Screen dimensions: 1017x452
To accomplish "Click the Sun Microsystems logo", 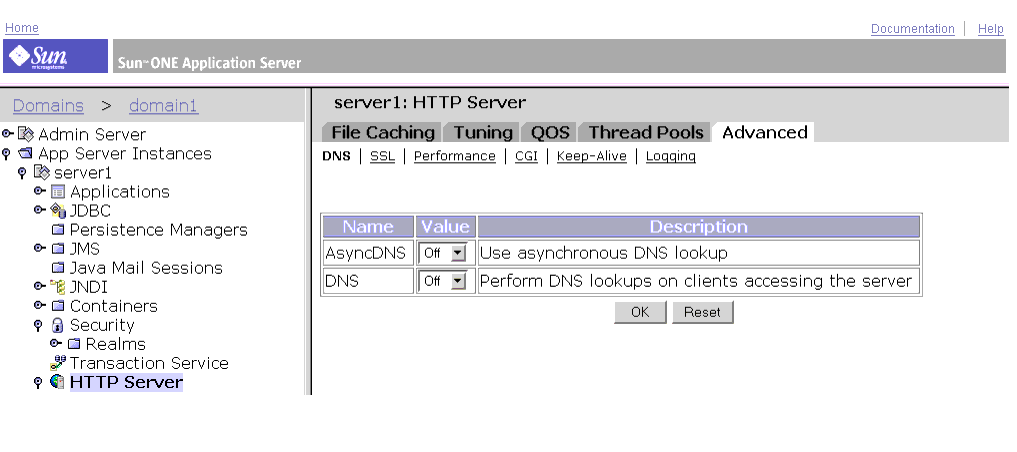I will pos(56,56).
